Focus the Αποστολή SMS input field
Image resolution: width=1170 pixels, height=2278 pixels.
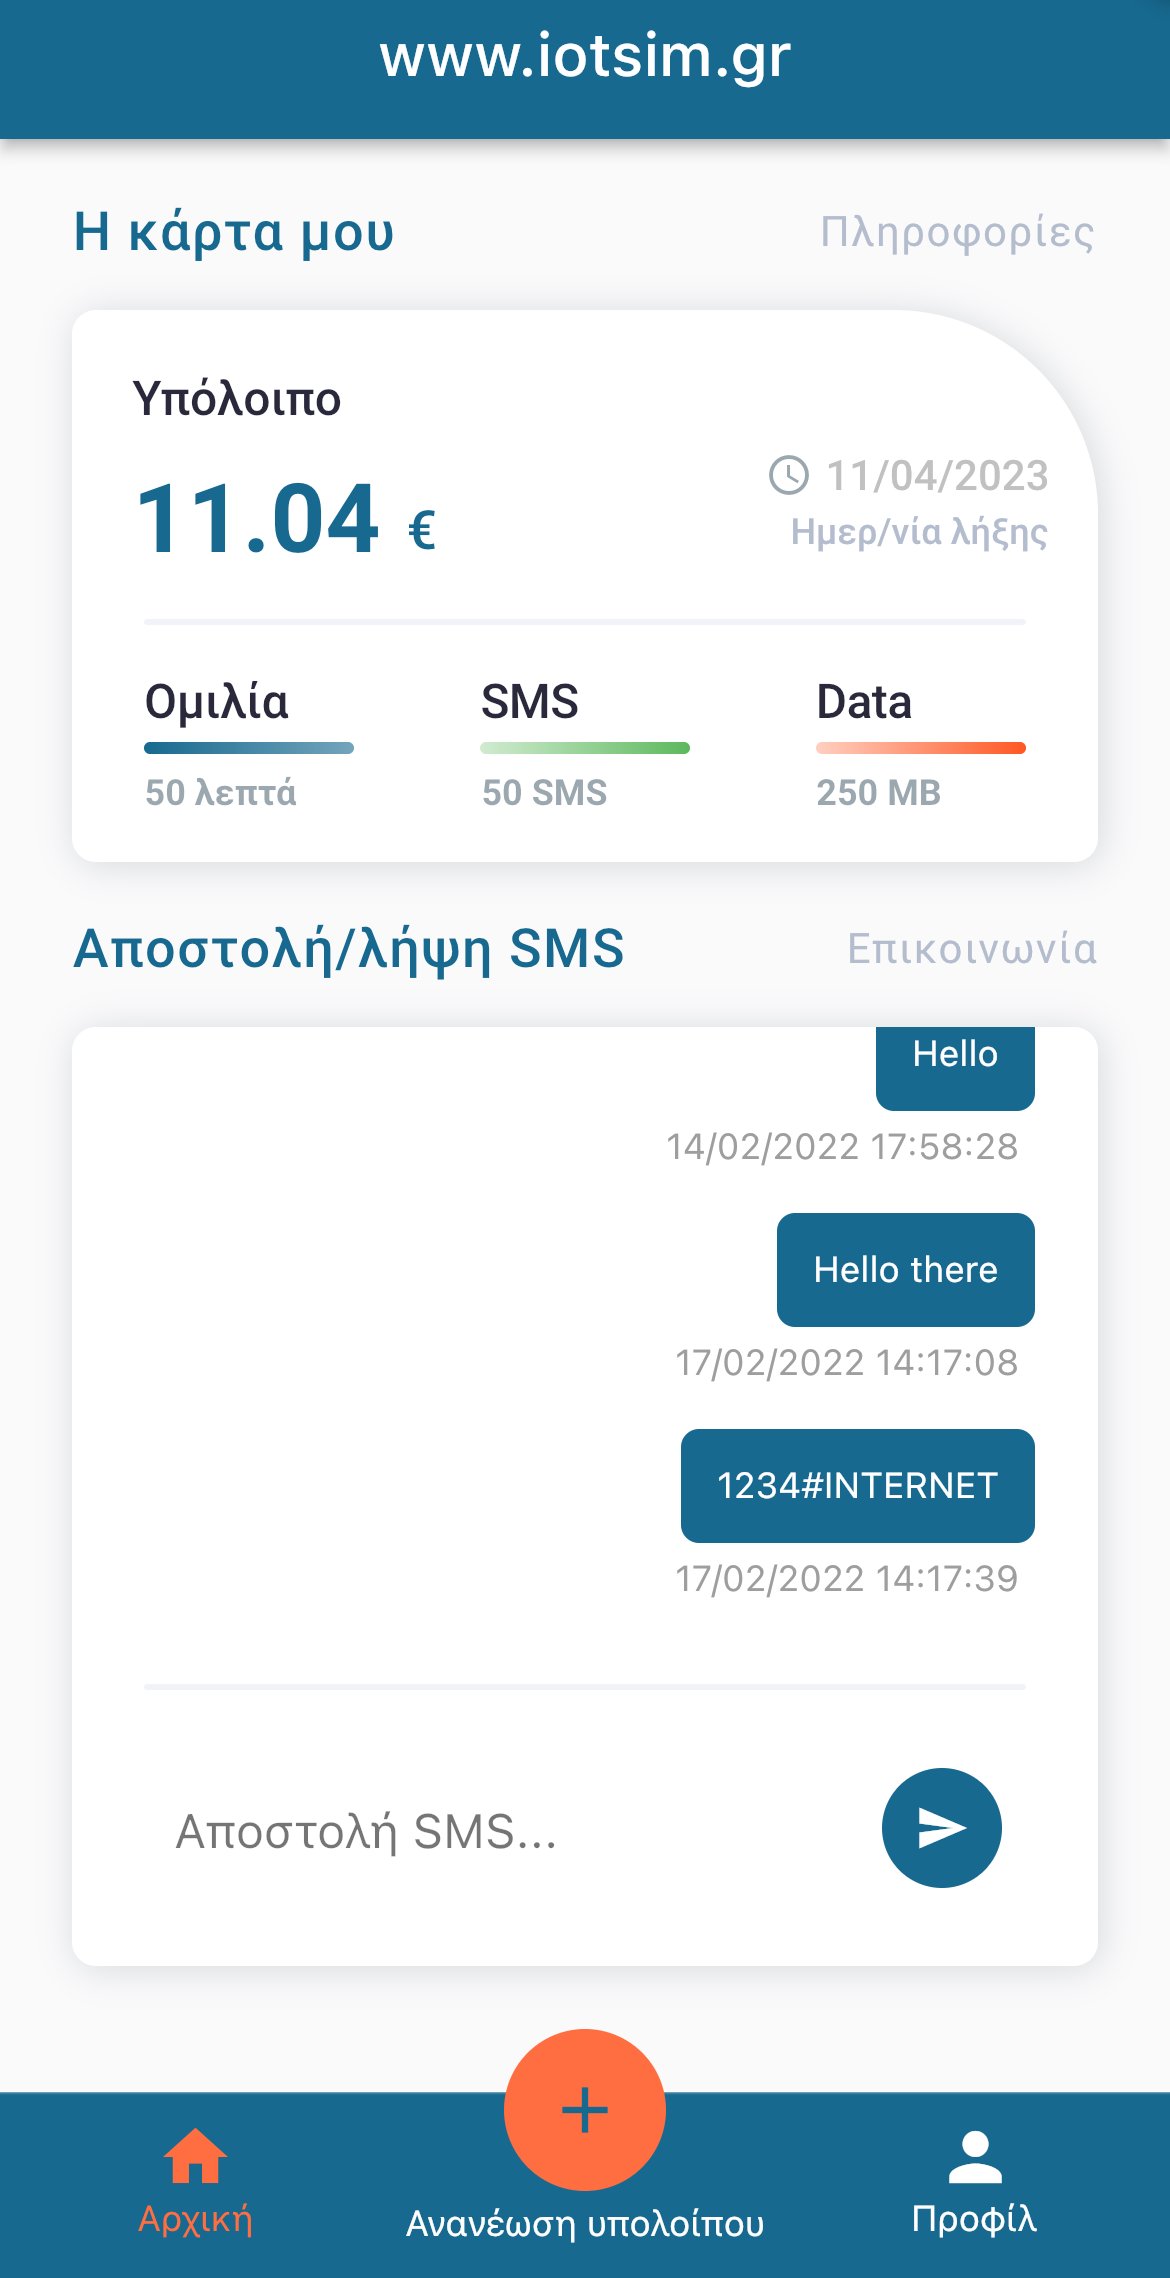click(x=500, y=1832)
